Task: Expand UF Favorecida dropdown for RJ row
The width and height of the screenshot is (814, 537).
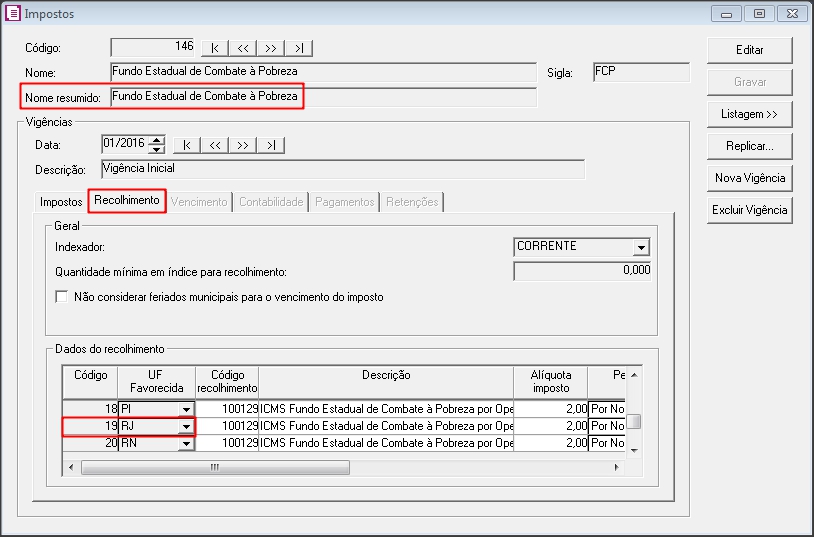Action: (185, 426)
